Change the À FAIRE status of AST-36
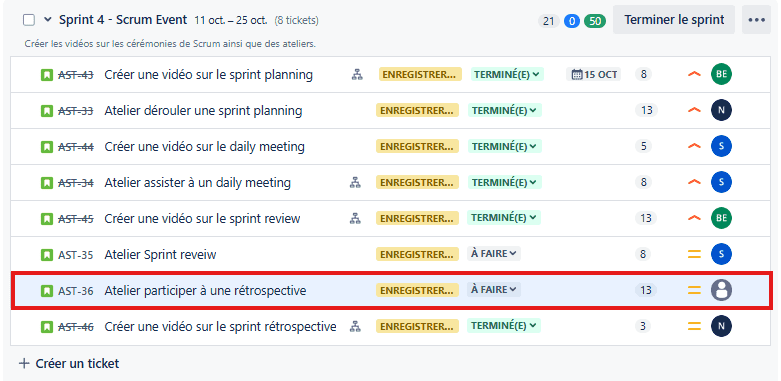781x381 pixels. [494, 289]
